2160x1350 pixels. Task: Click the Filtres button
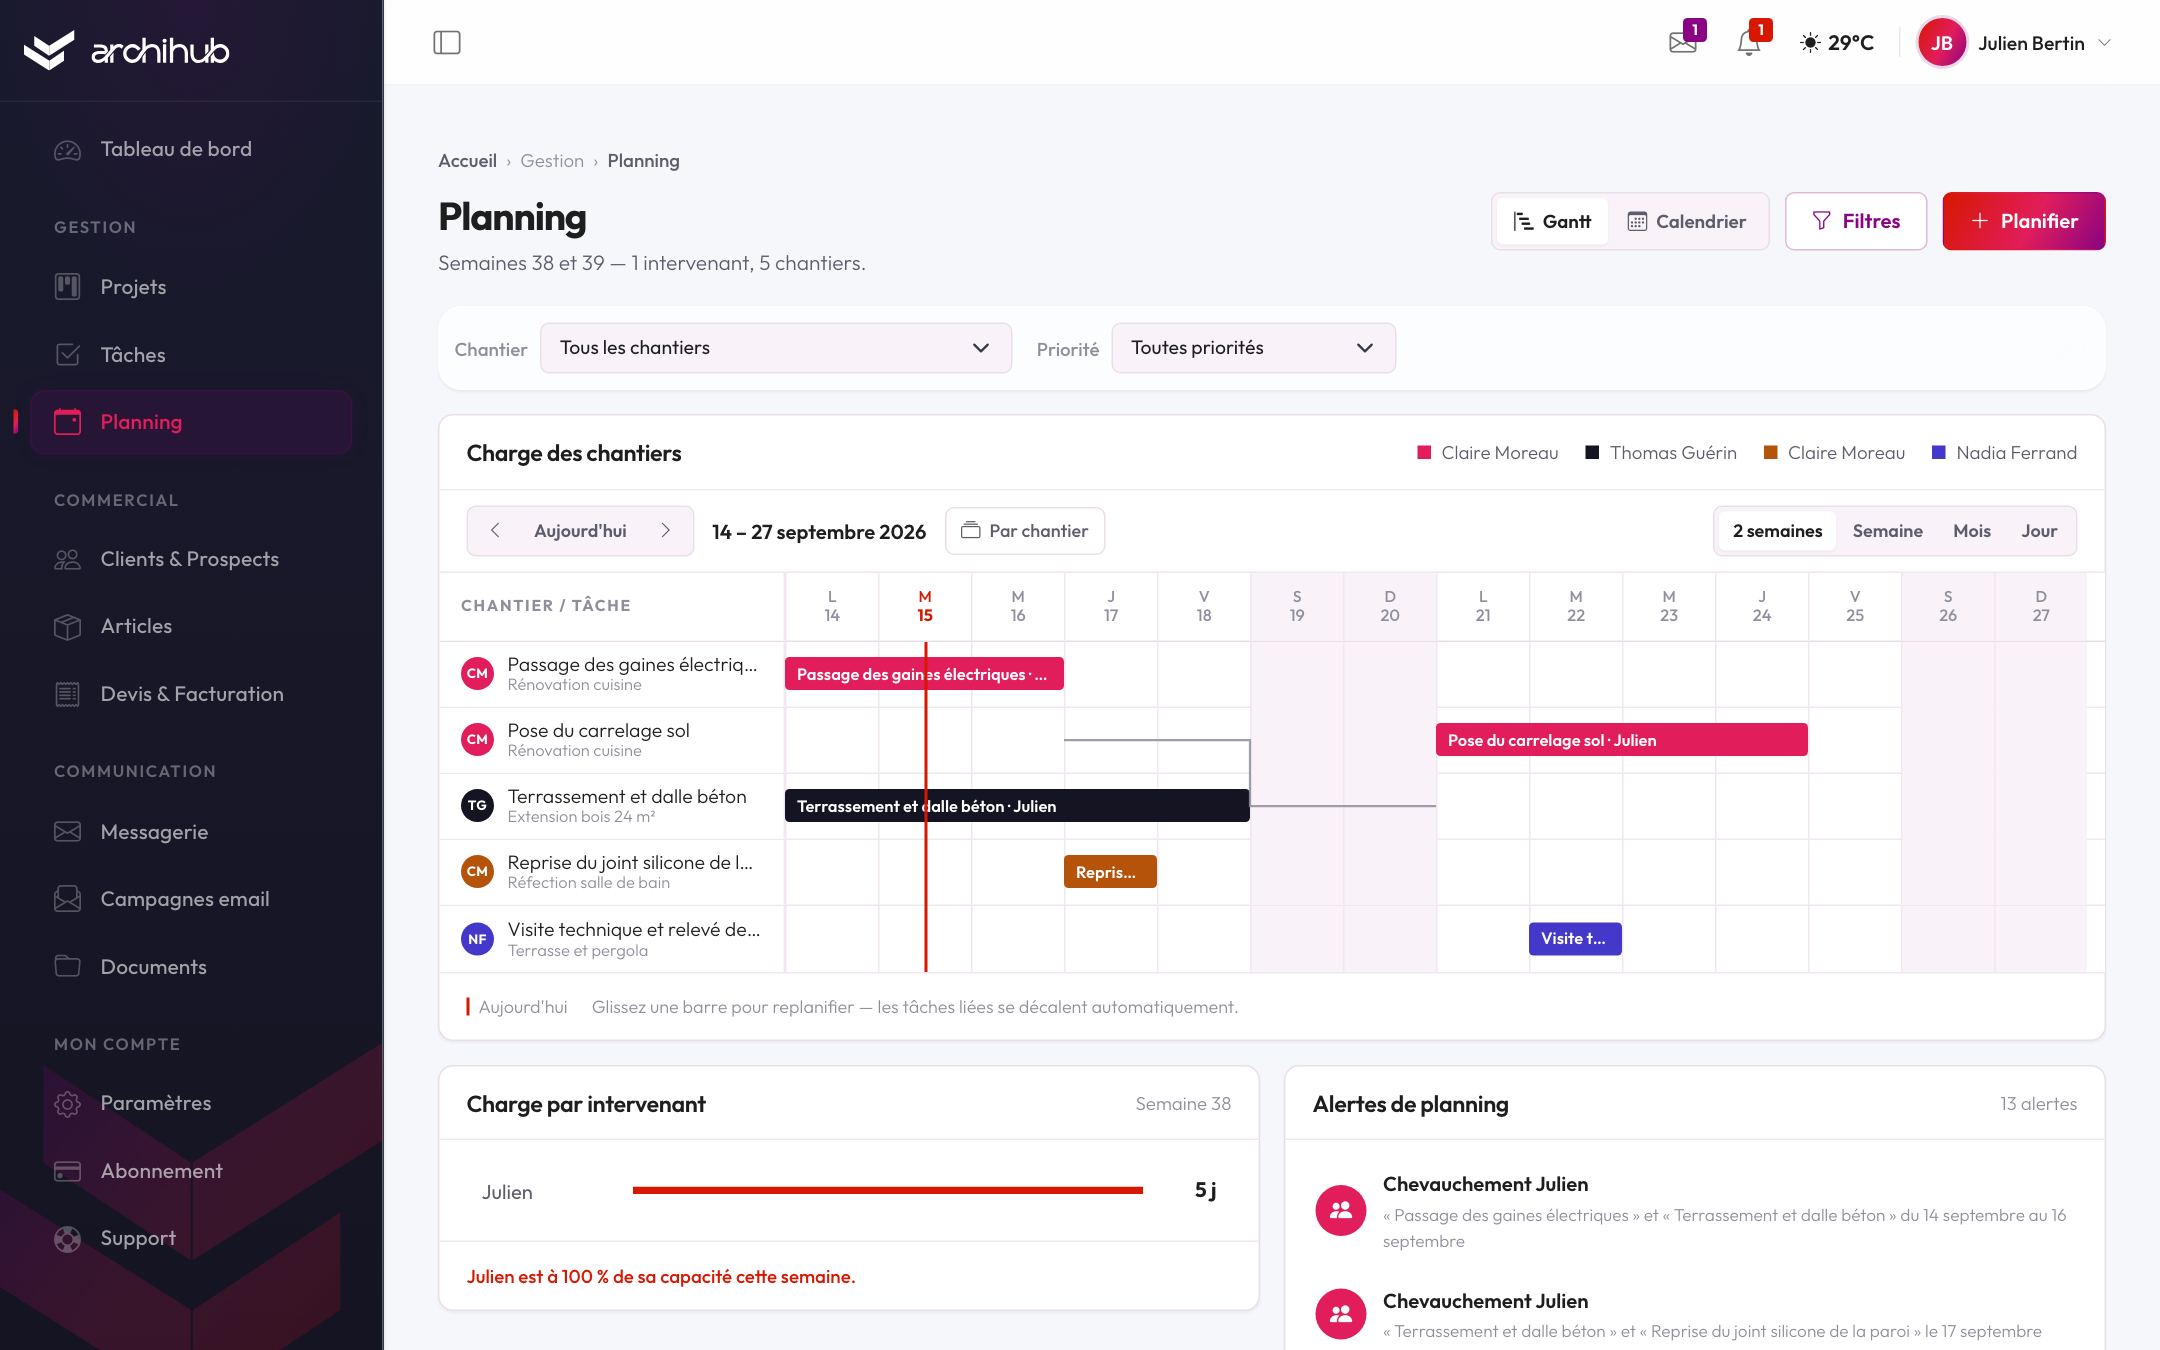pos(1856,221)
